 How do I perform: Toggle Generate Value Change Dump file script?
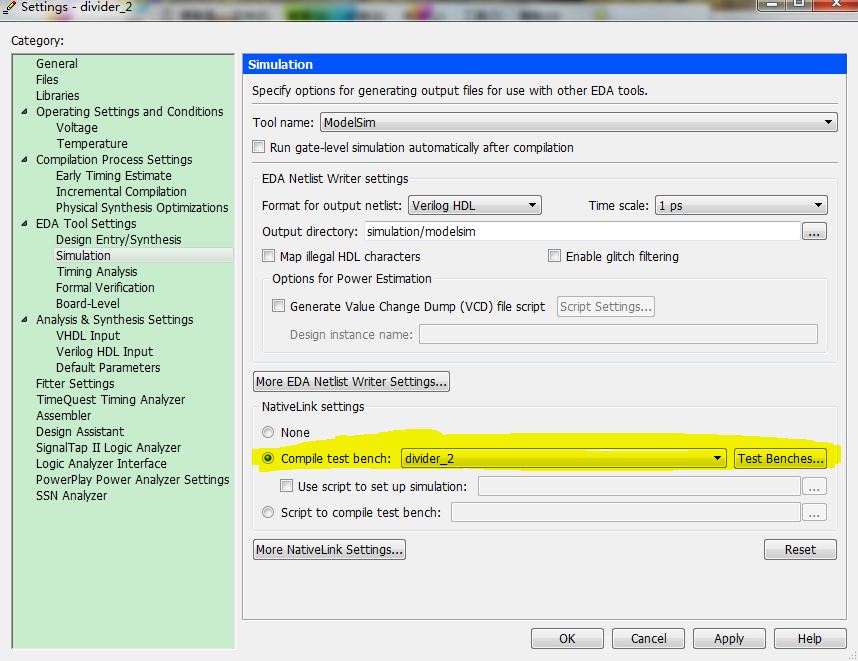[x=279, y=305]
